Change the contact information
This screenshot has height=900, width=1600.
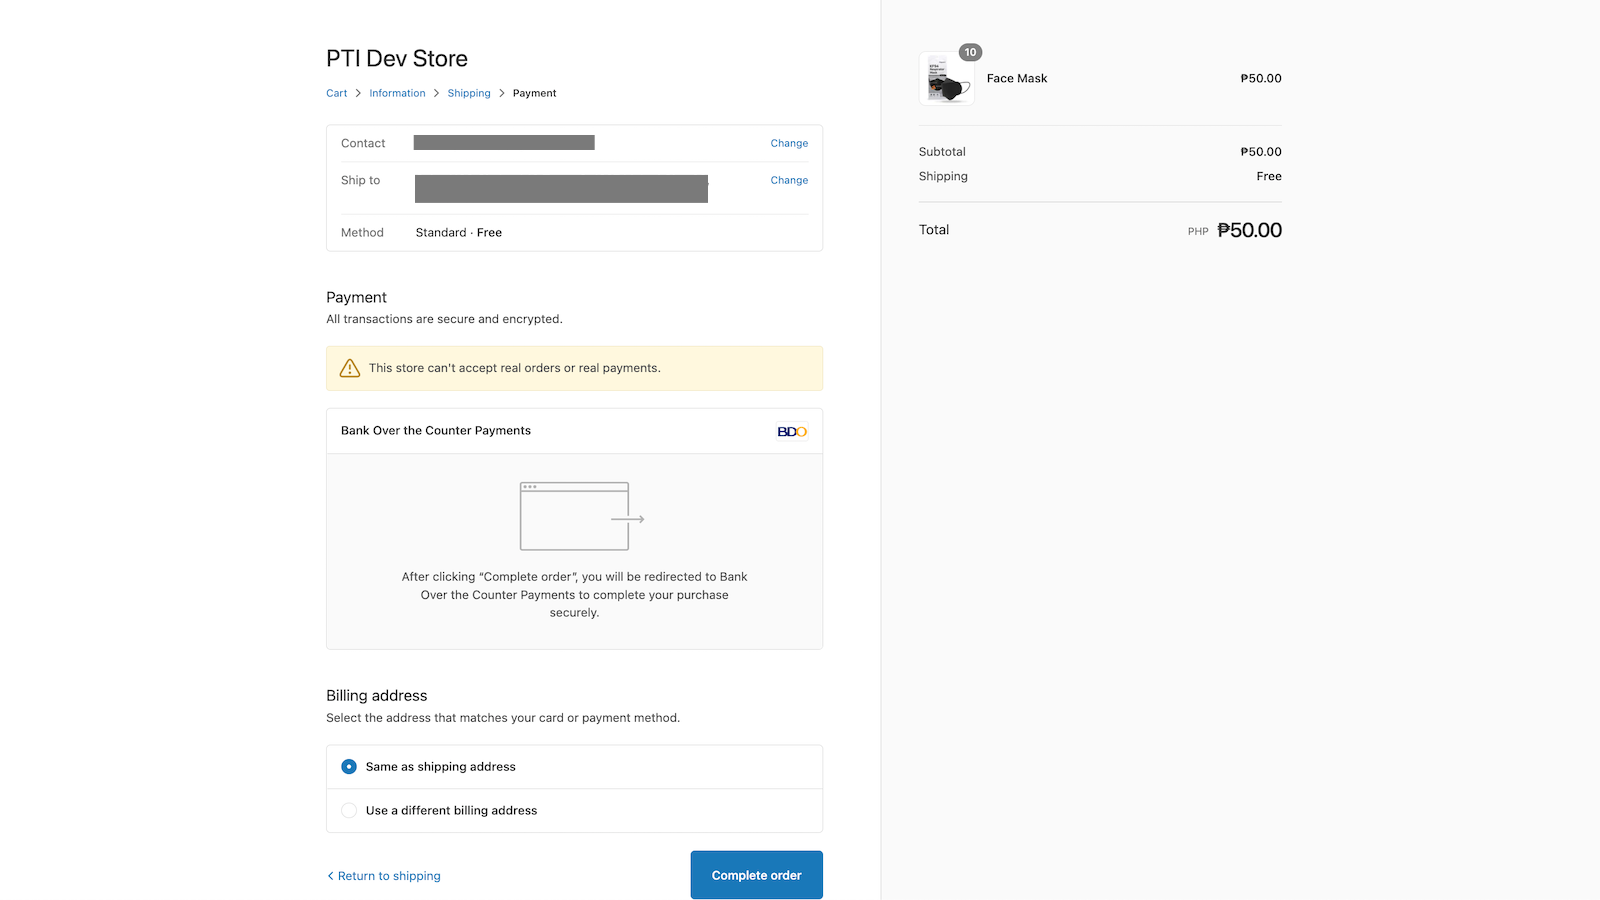click(x=789, y=143)
